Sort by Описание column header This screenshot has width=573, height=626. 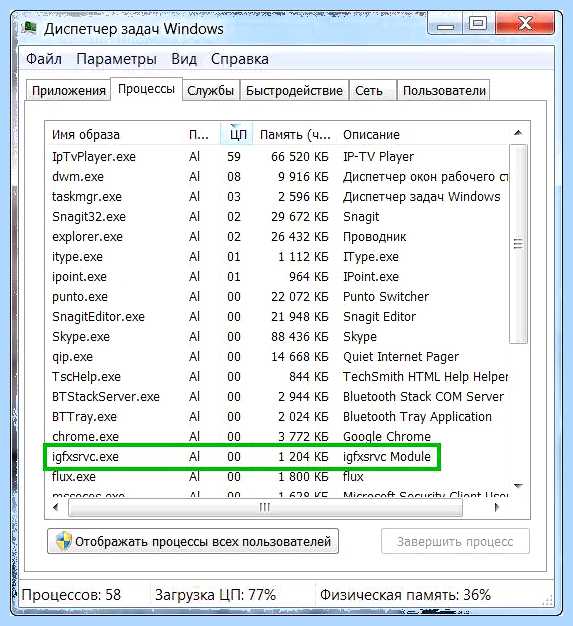[423, 135]
